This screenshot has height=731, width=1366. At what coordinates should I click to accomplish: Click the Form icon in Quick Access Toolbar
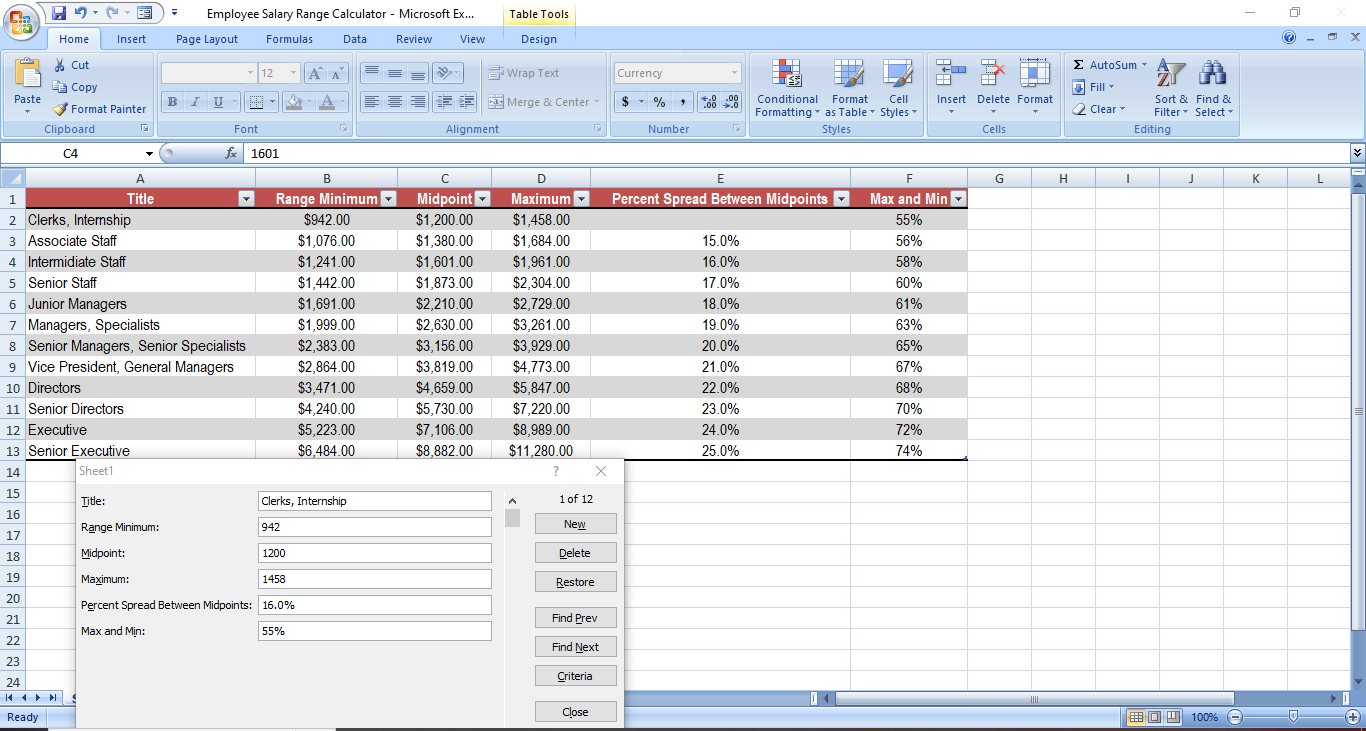(x=145, y=13)
